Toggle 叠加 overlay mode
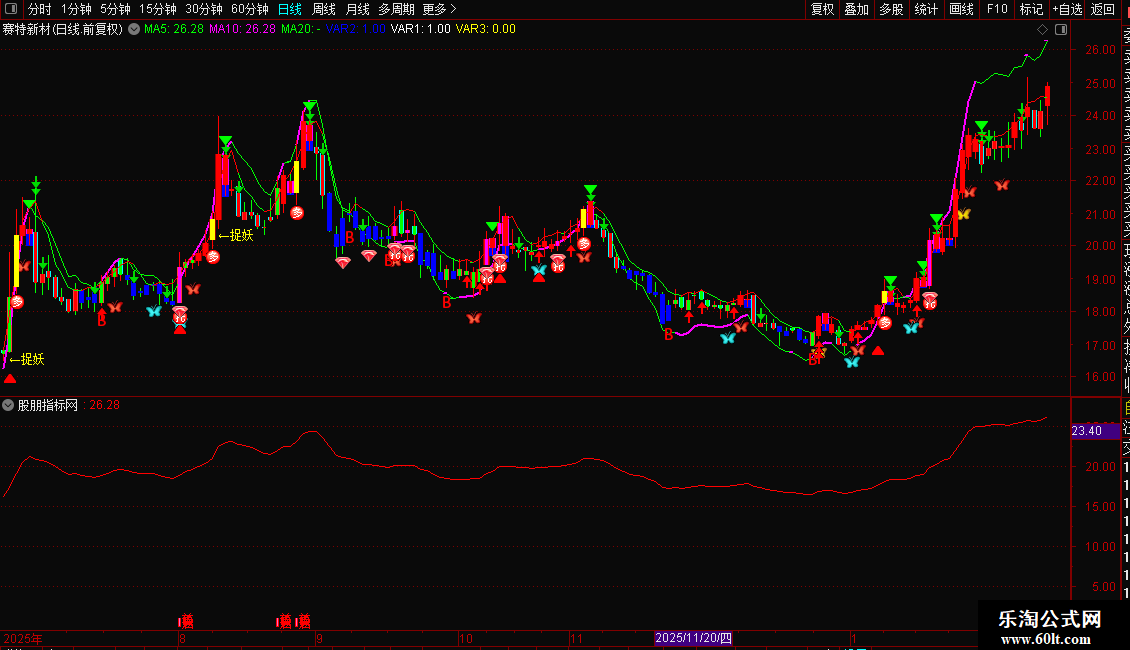The height and width of the screenshot is (650, 1130). (856, 9)
